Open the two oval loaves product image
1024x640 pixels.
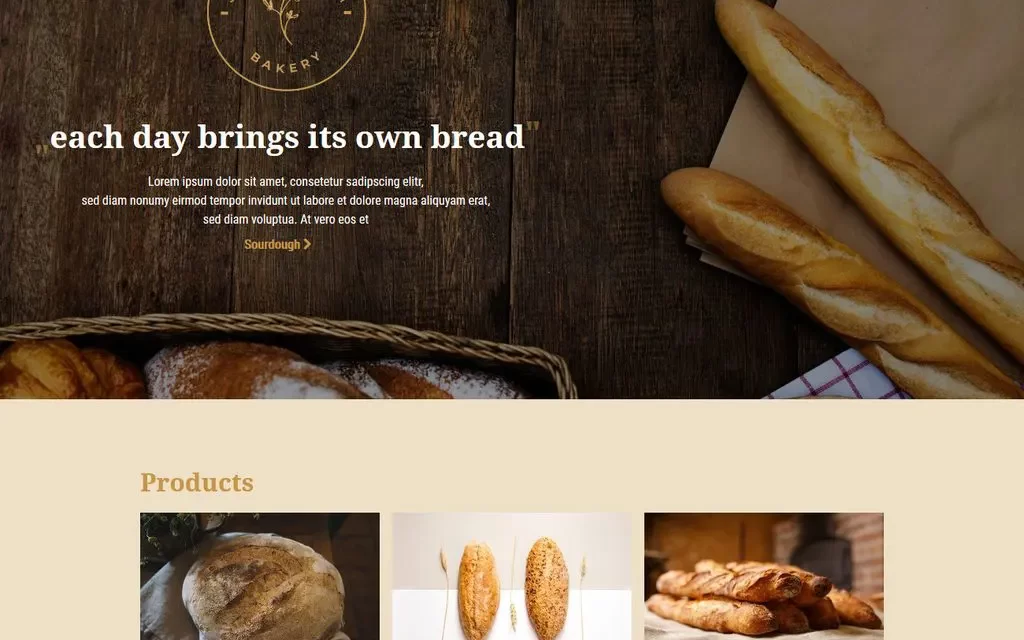[512, 576]
